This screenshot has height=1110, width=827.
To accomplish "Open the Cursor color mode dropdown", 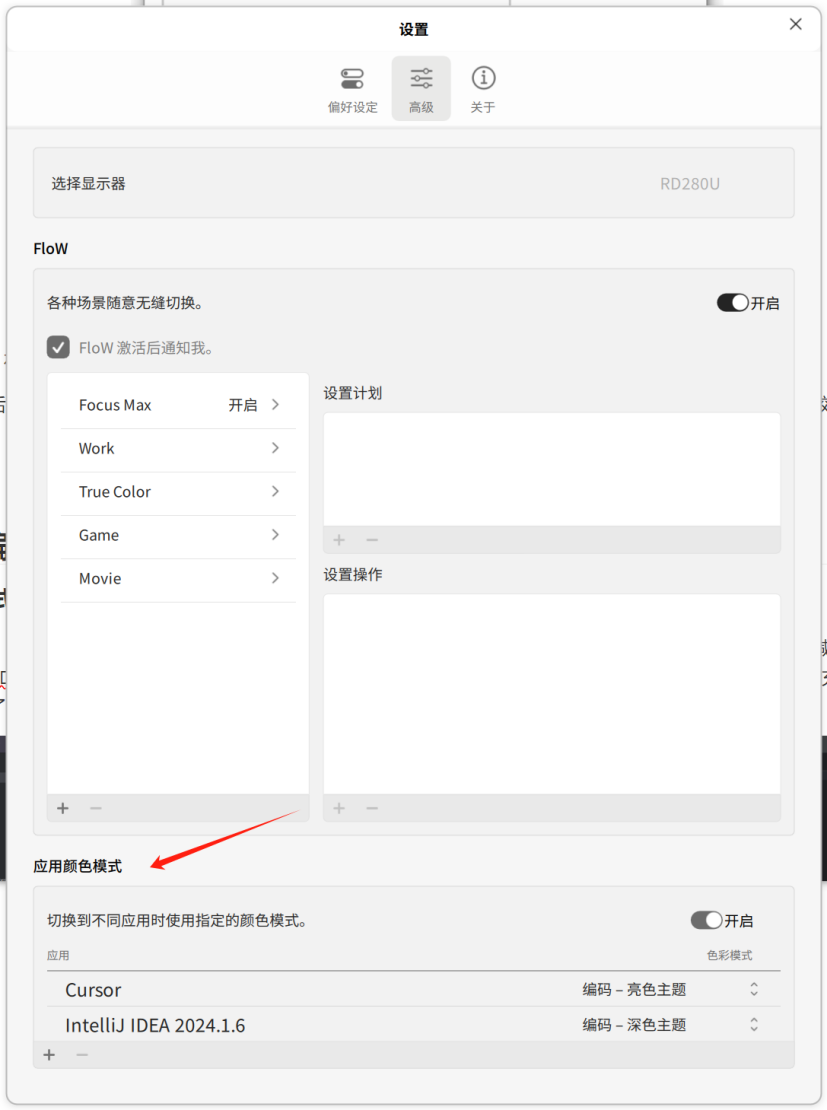I will [754, 989].
